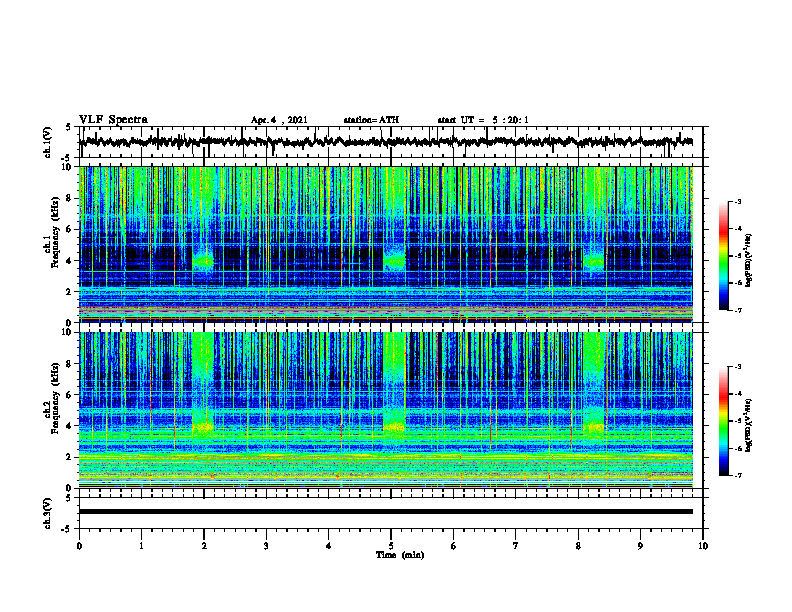The image size is (792, 612).
Task: Click the "ch.1(V)" waveform axis label
Action: pyautogui.click(x=48, y=142)
